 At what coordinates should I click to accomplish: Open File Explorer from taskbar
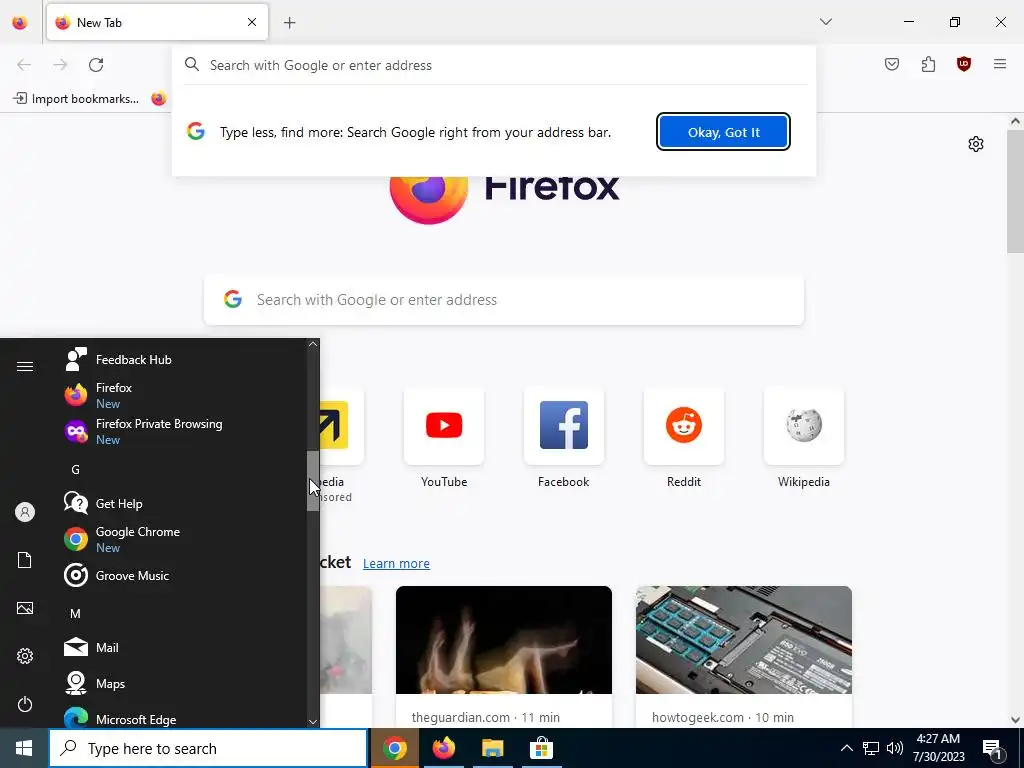pos(493,748)
